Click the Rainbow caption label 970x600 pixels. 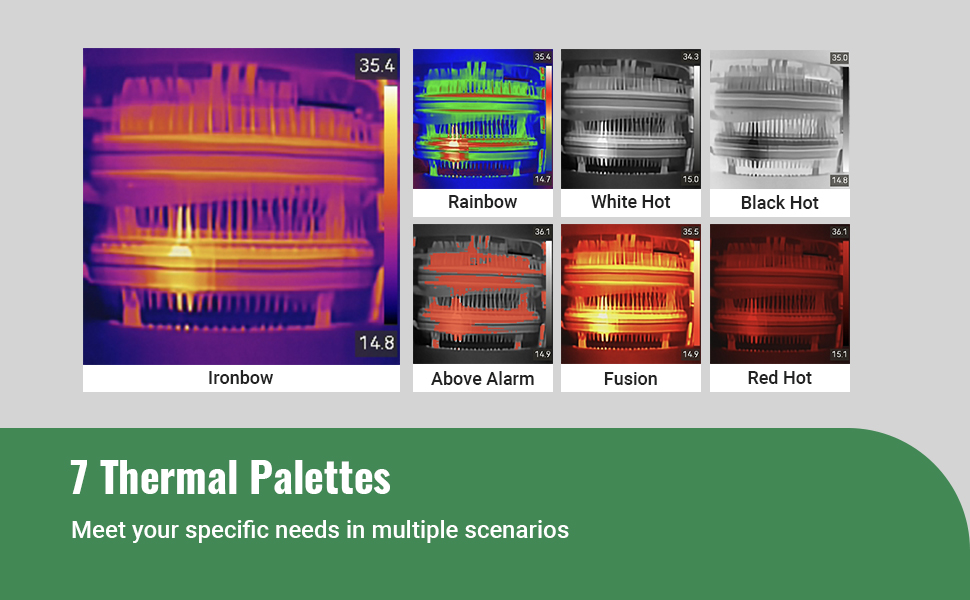[x=482, y=202]
